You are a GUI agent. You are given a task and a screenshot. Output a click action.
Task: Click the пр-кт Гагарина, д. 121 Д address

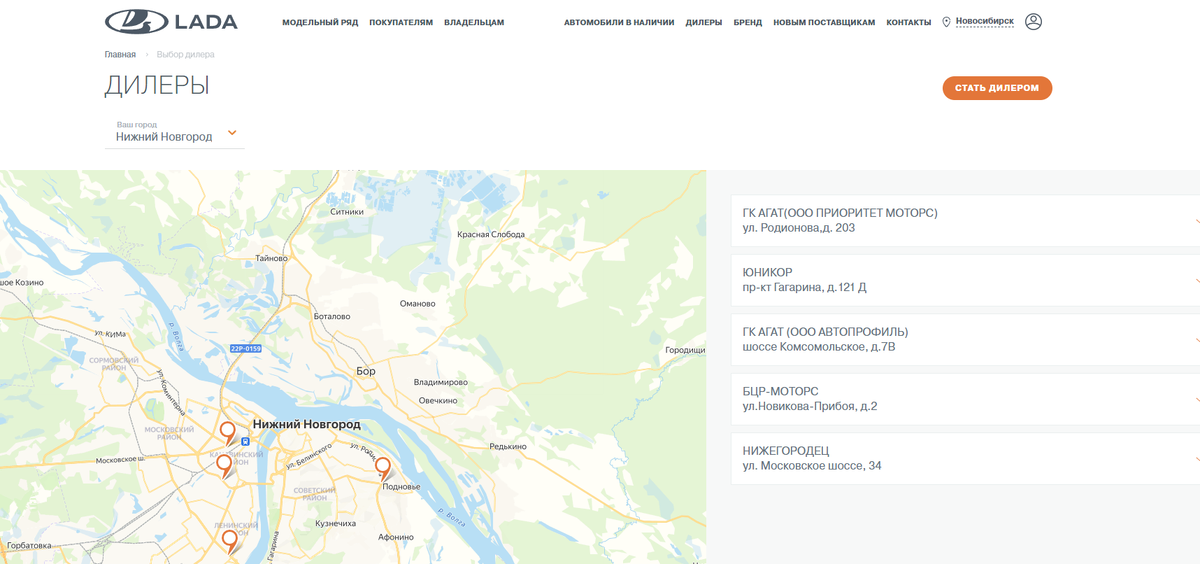click(x=805, y=288)
